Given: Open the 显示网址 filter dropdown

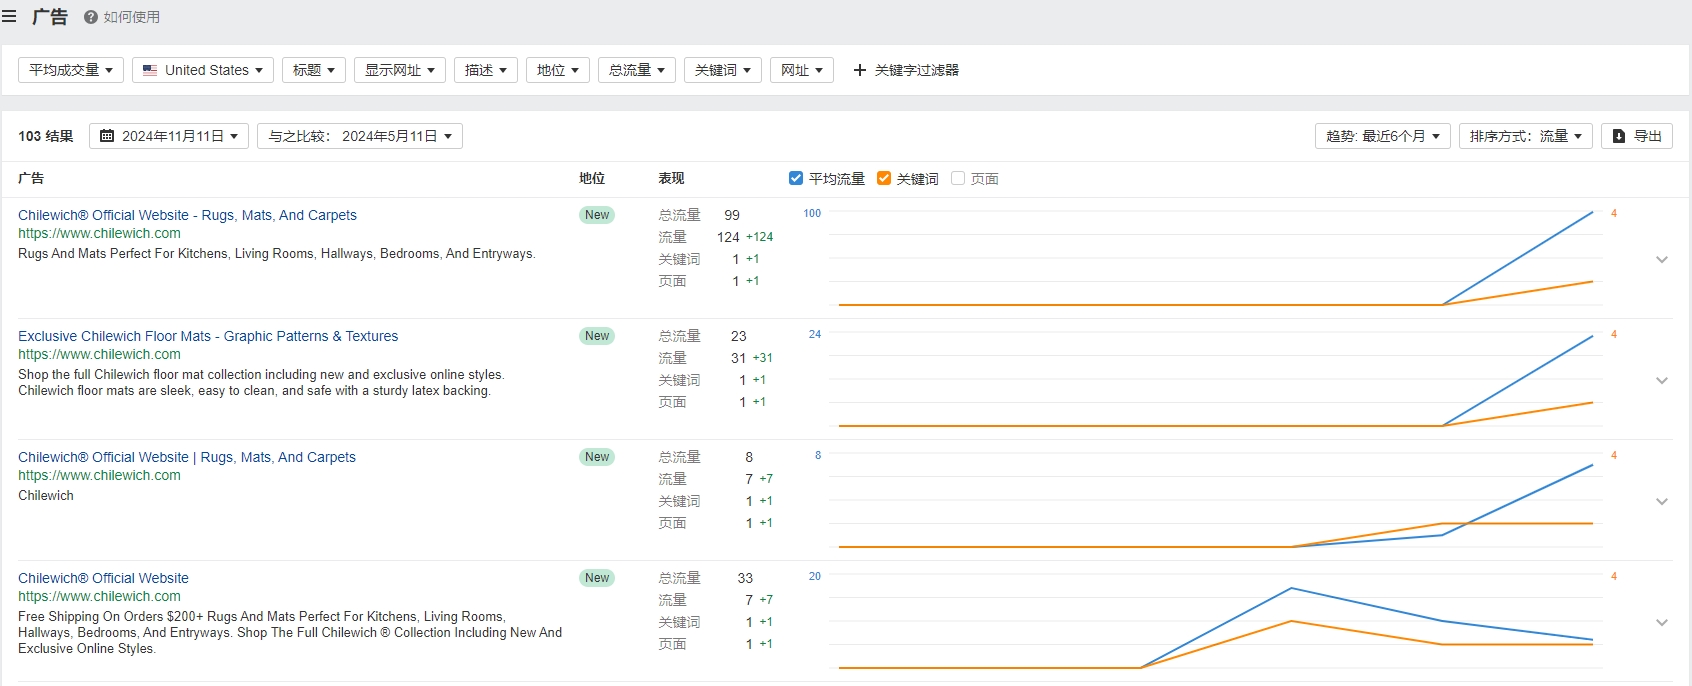Looking at the screenshot, I should 400,70.
